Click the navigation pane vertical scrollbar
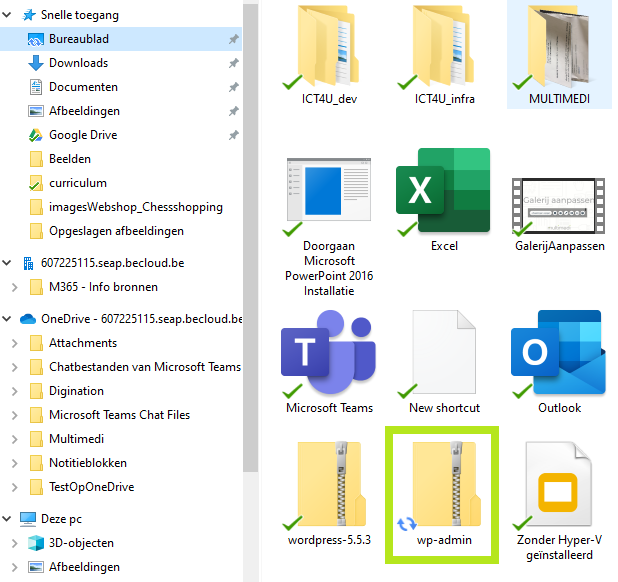Viewport: 618px width, 582px height. point(250,238)
